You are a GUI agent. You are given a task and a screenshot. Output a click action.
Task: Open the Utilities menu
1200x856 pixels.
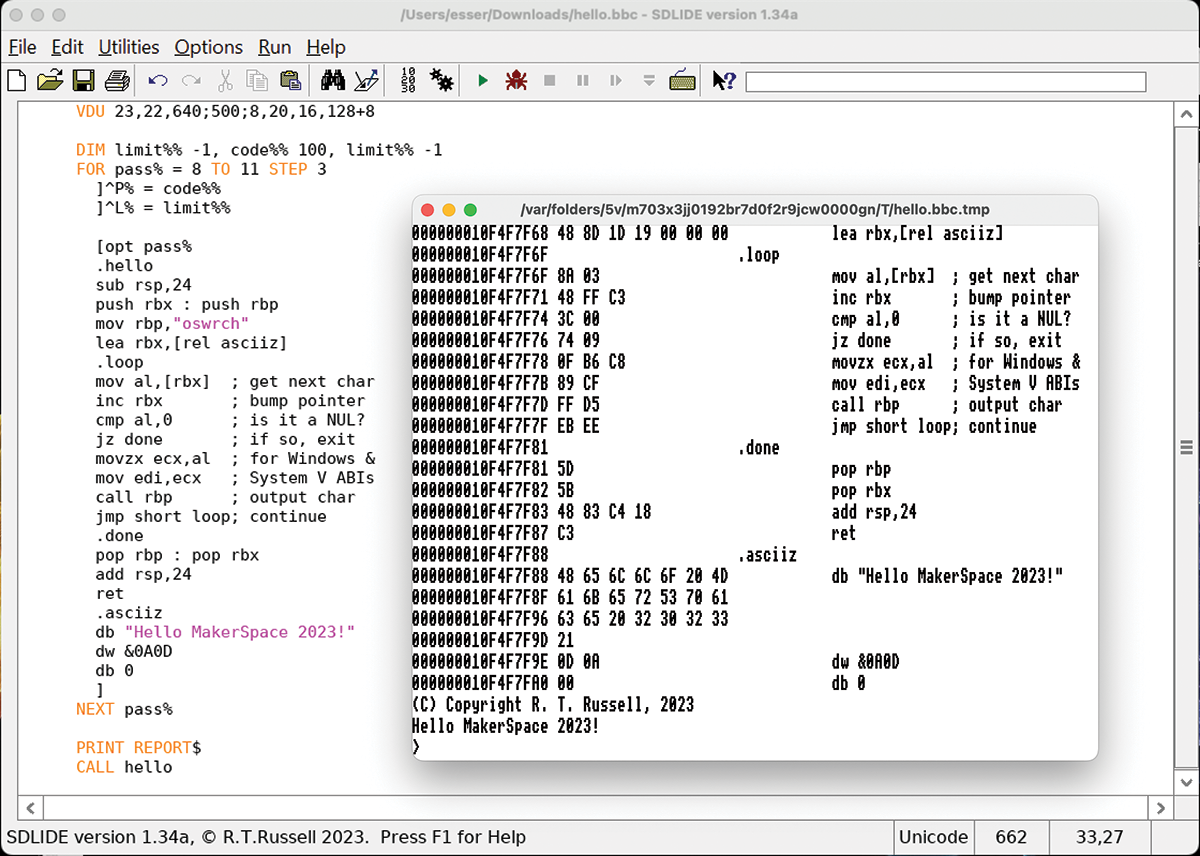click(128, 47)
